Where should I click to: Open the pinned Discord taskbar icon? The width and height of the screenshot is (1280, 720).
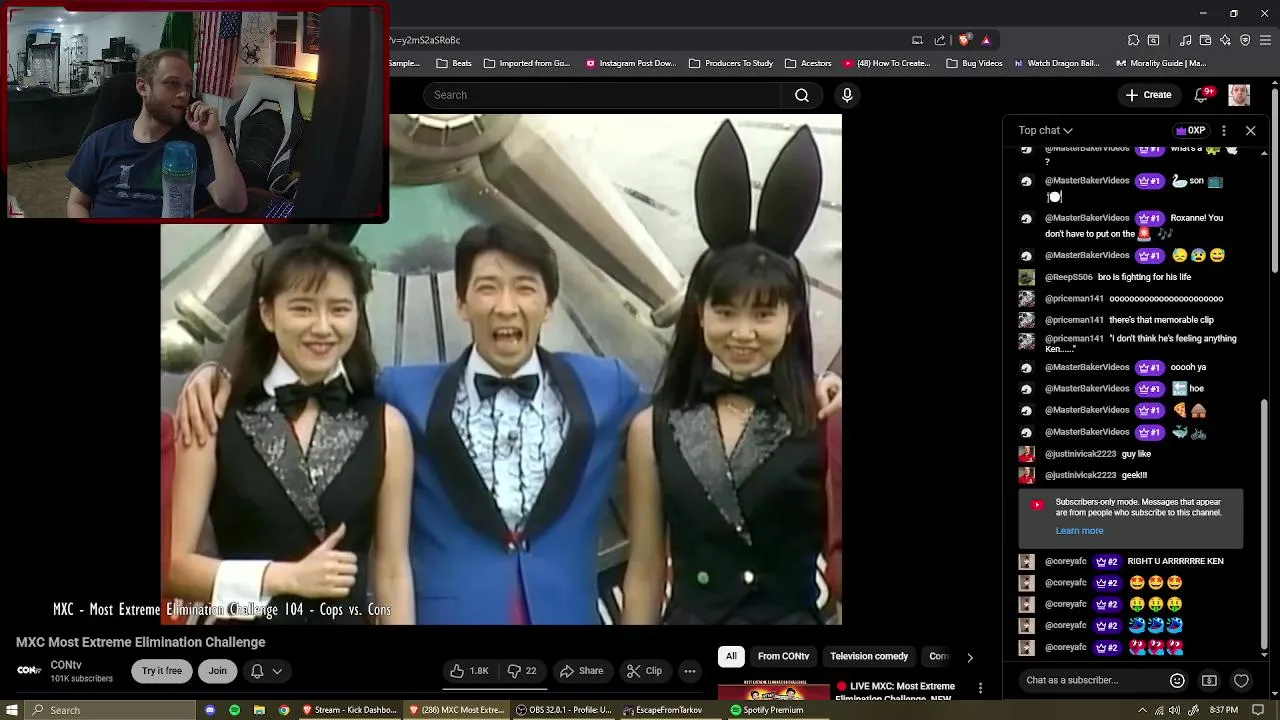click(210, 710)
